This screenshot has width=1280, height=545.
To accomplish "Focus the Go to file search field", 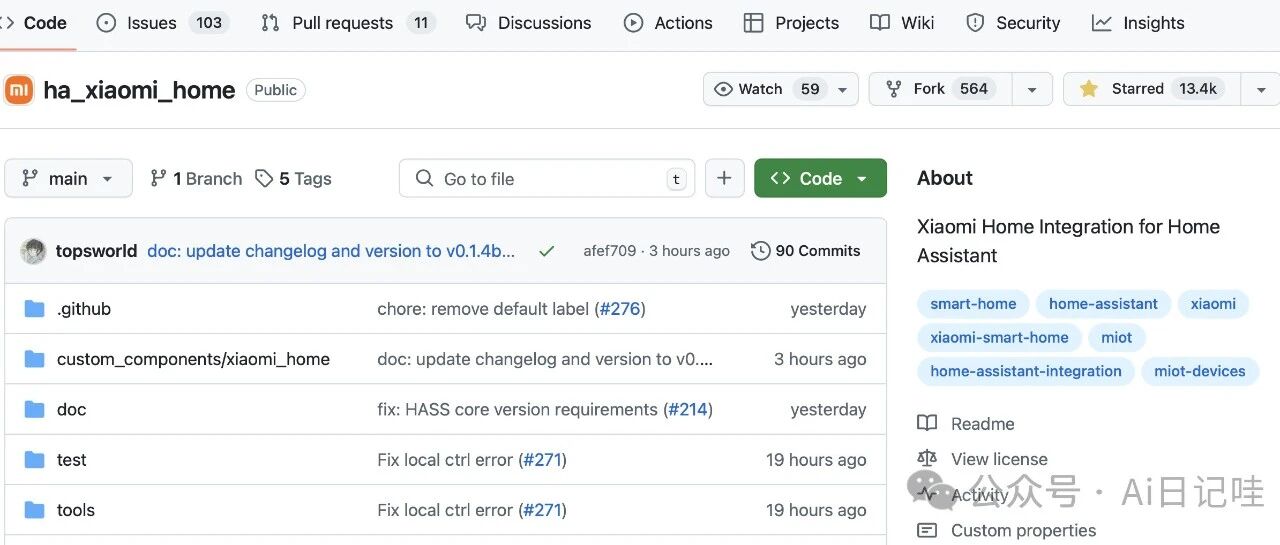I will coord(547,178).
